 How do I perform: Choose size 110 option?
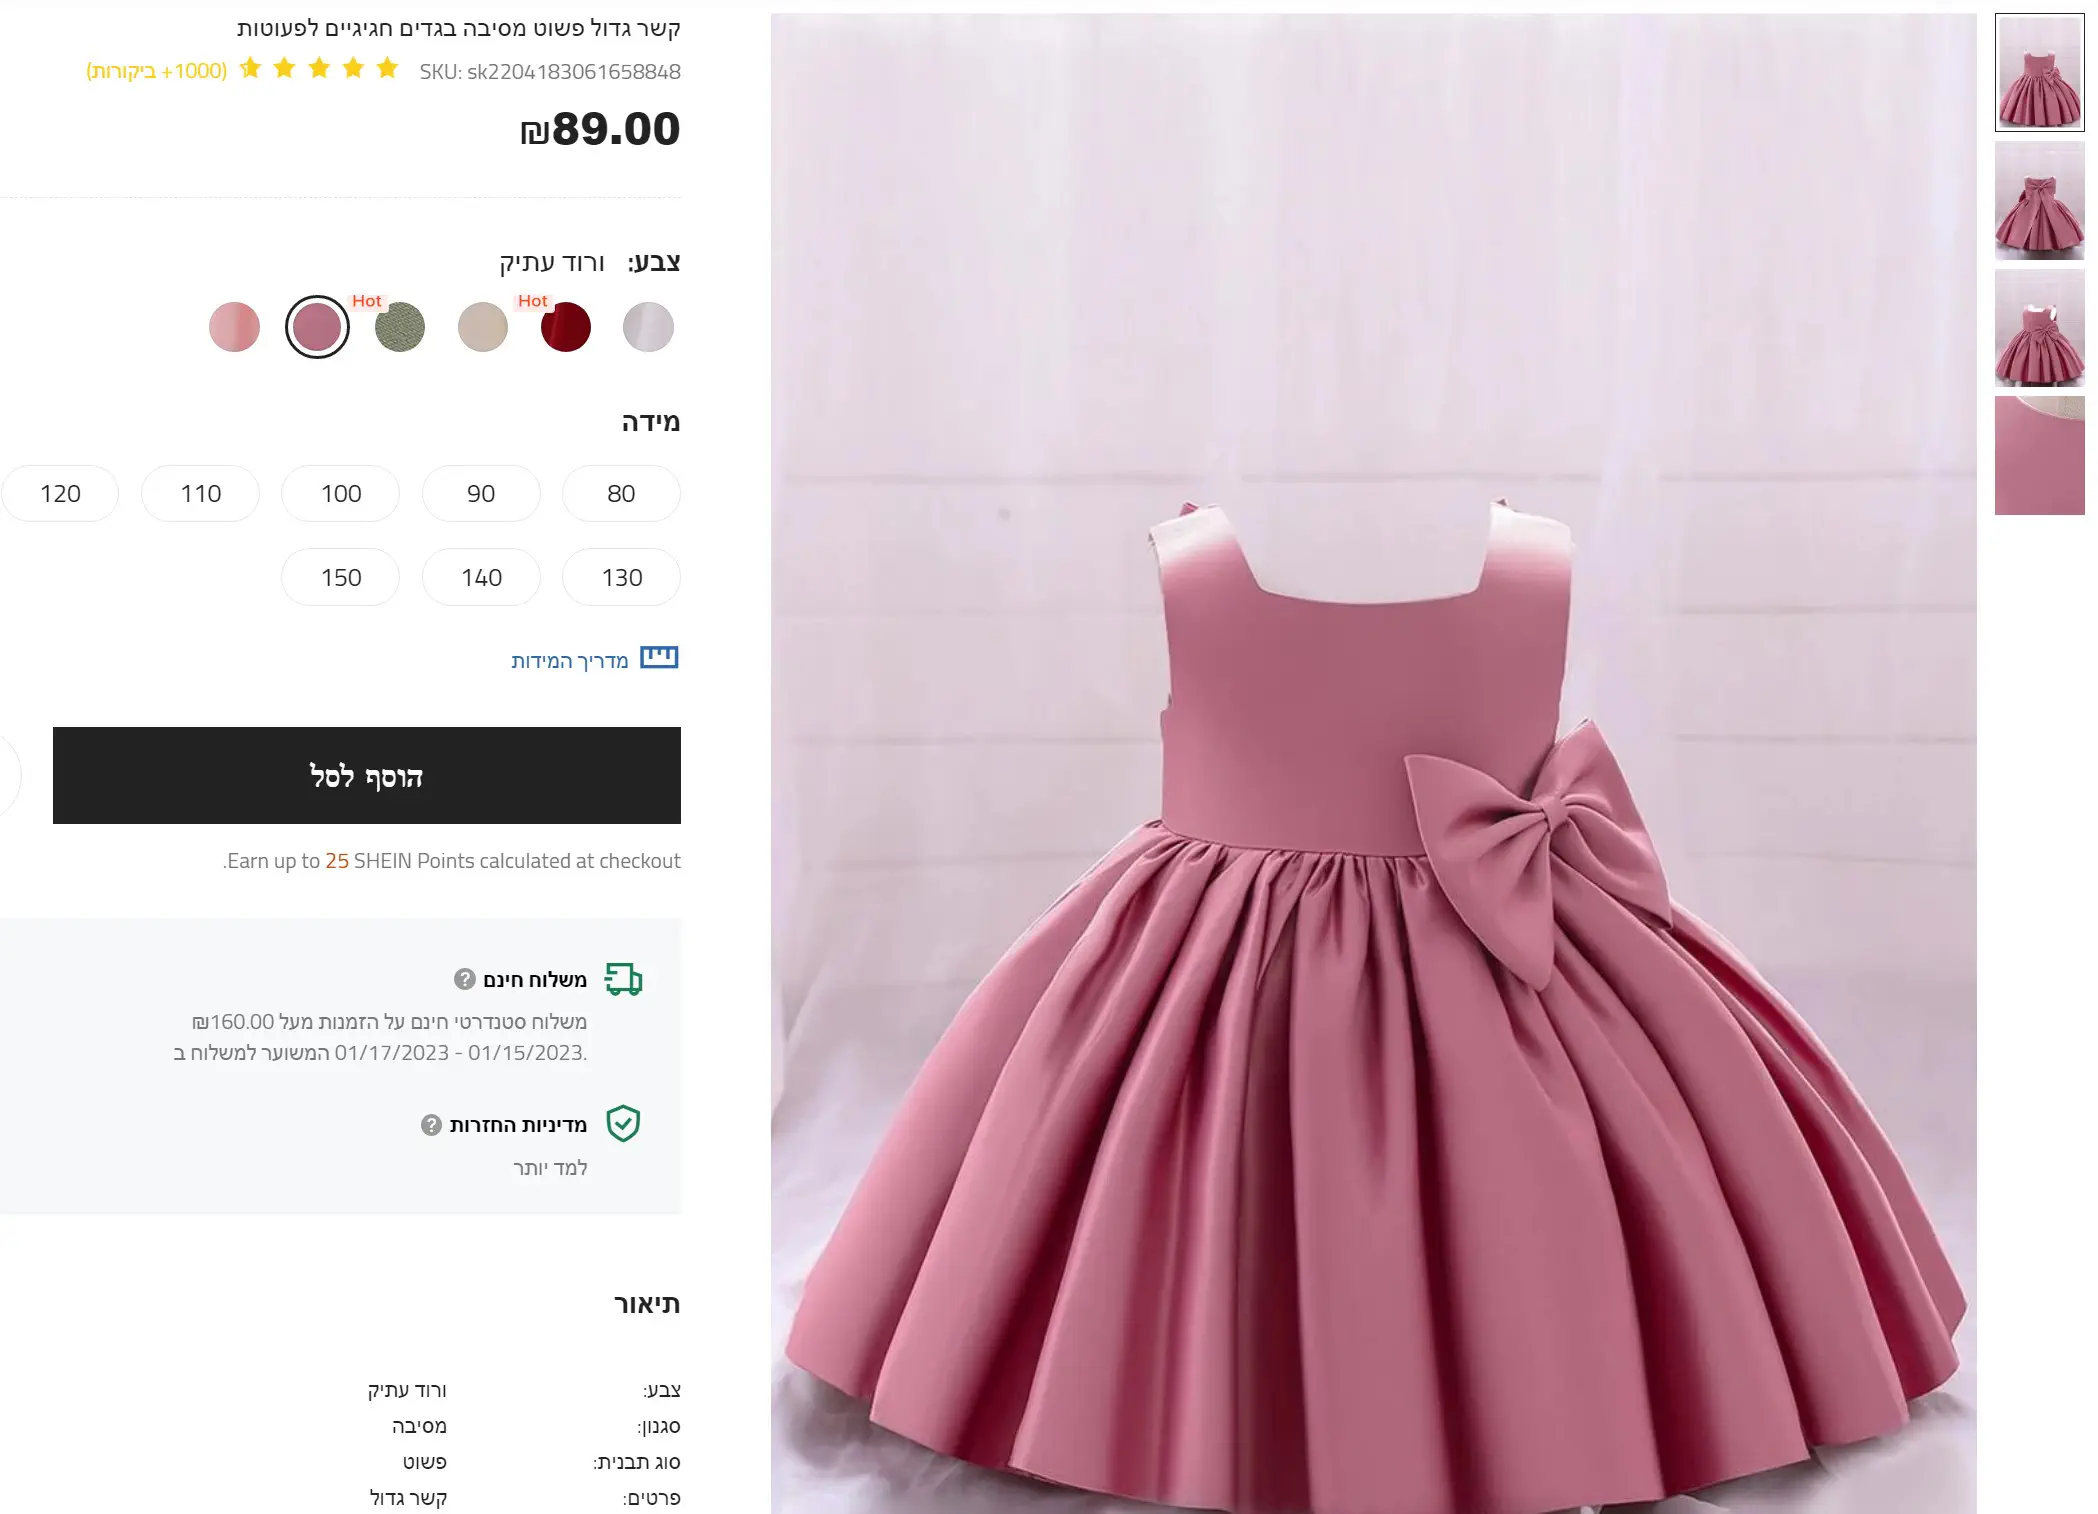coord(200,493)
